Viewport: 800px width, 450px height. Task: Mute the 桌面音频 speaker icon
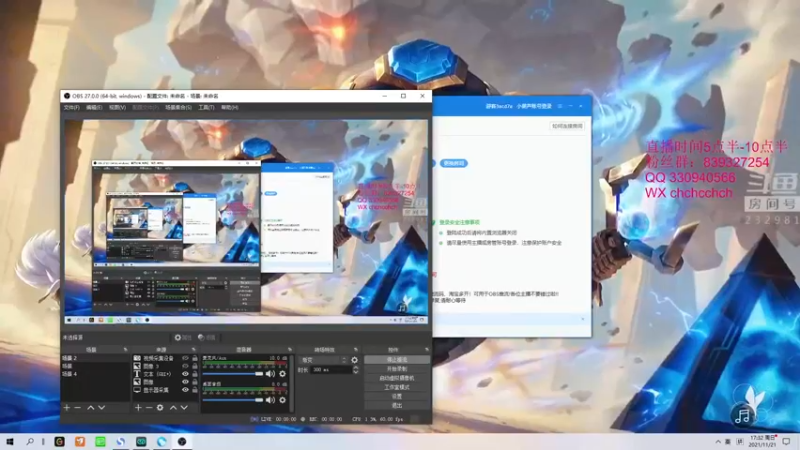coord(270,400)
